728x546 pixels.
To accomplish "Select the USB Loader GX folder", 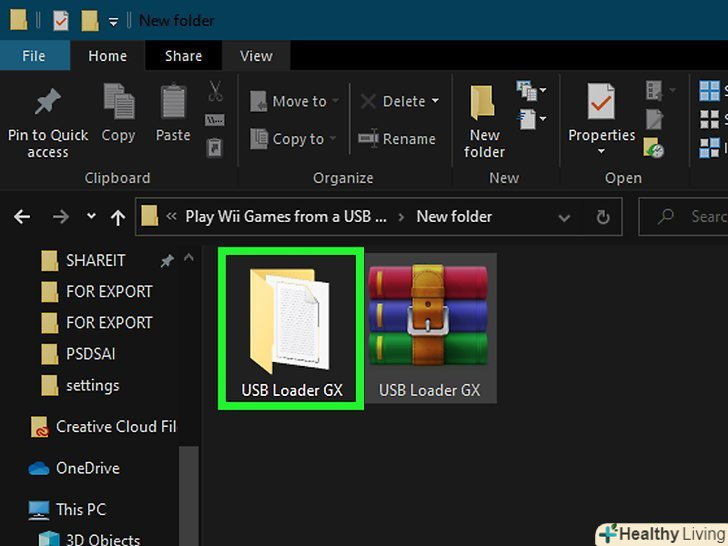I will [x=291, y=329].
